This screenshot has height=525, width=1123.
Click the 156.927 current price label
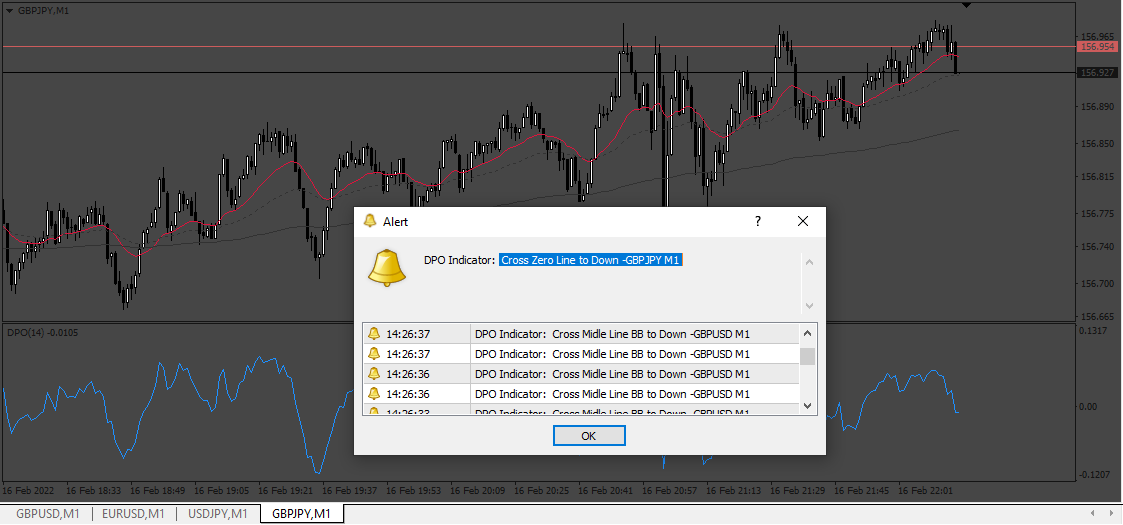[1097, 72]
